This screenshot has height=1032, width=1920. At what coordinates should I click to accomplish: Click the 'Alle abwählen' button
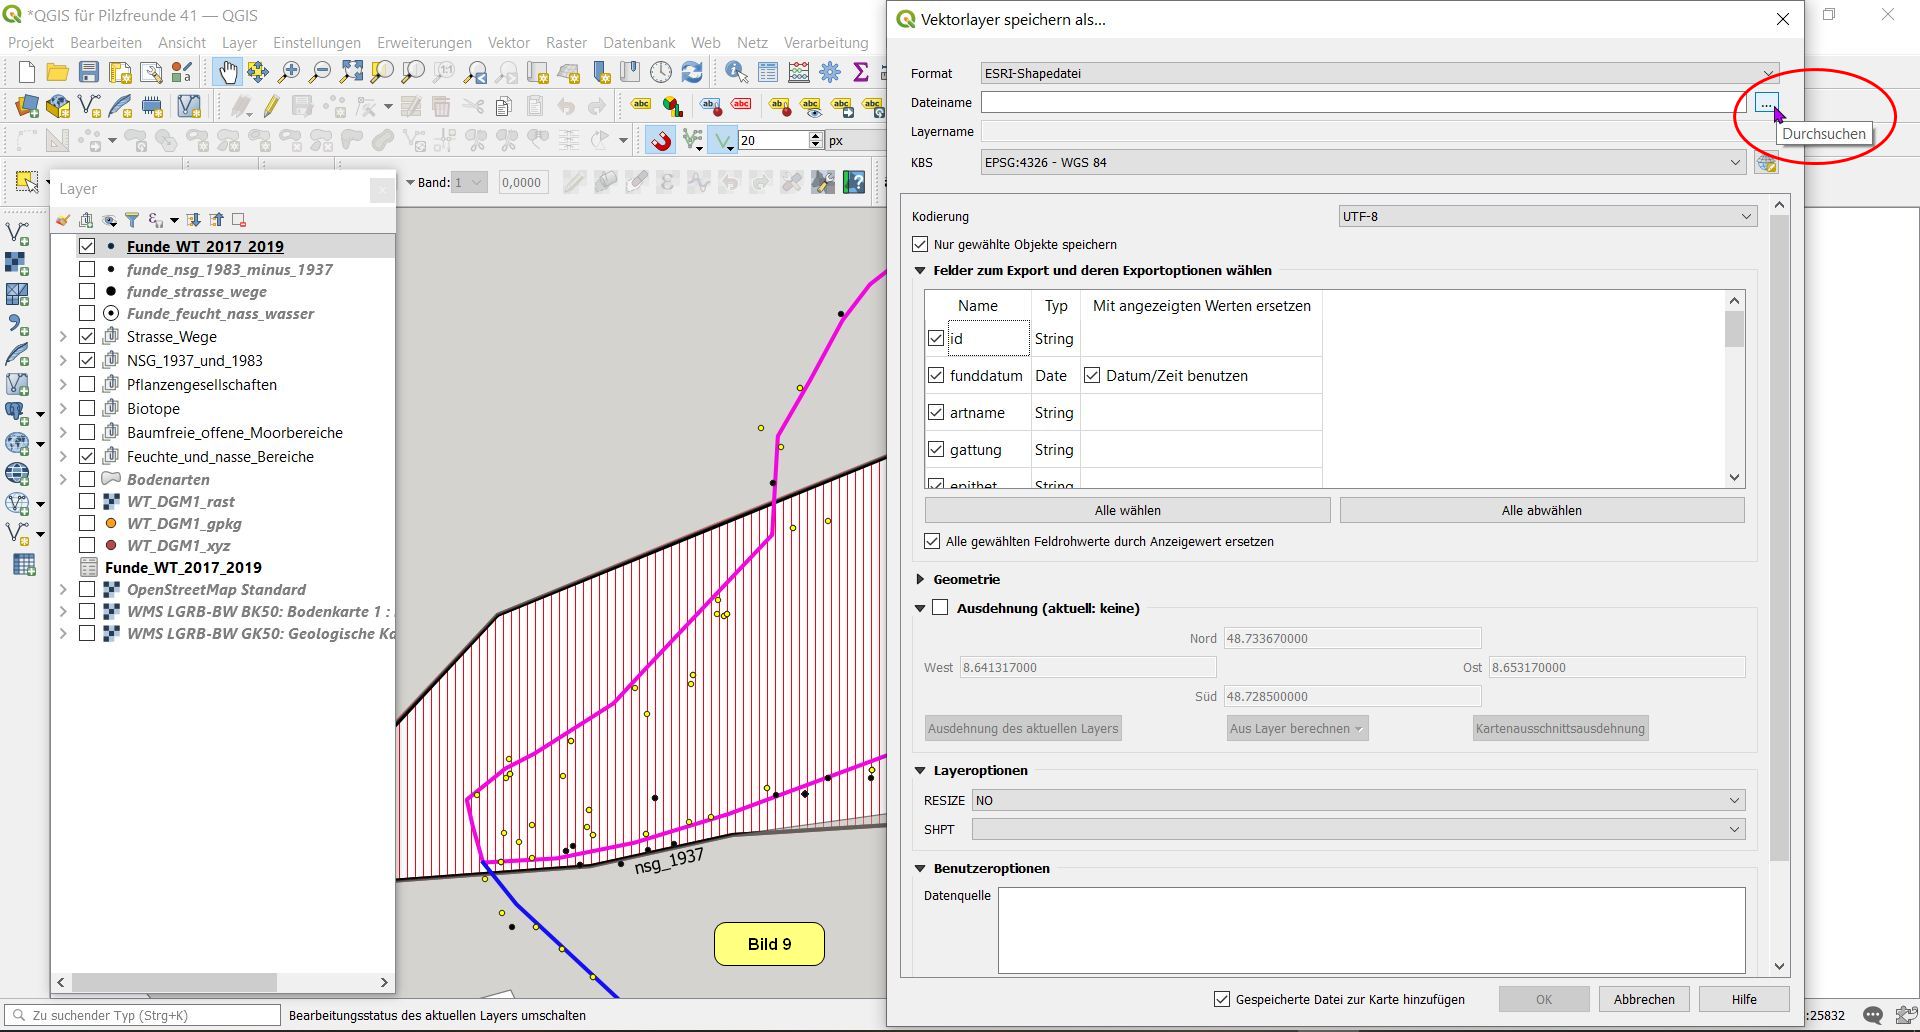click(1541, 510)
